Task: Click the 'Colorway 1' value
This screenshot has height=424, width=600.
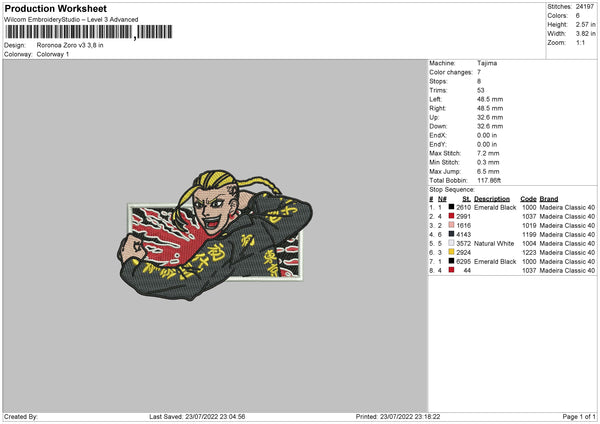Action: click(53, 54)
